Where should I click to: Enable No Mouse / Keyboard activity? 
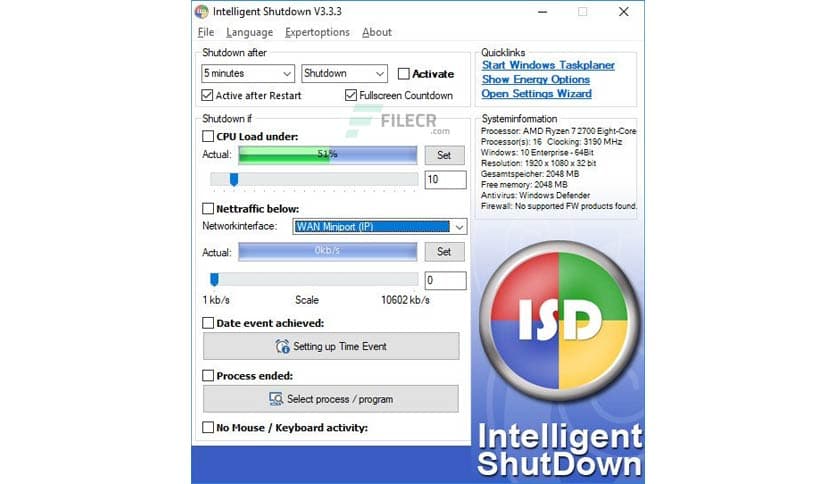pyautogui.click(x=208, y=427)
